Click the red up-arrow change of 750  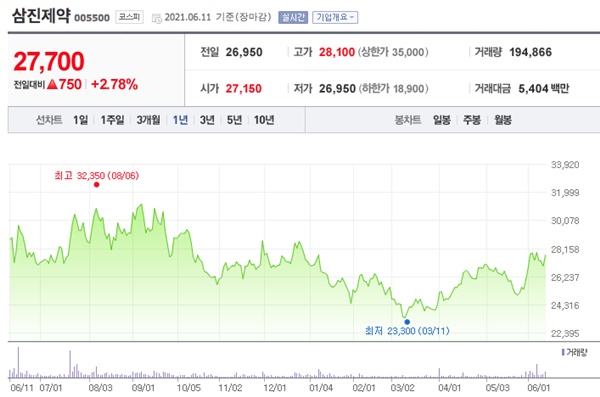(x=64, y=84)
